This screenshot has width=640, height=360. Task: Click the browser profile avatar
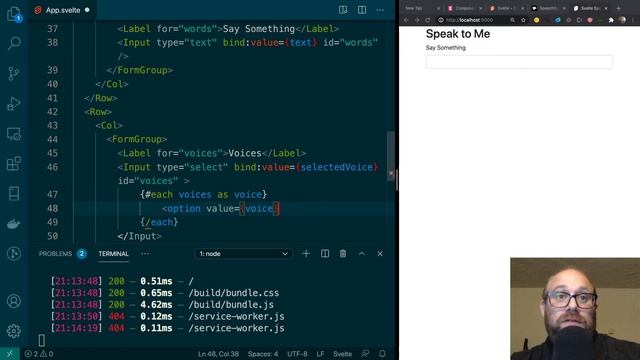tap(622, 20)
